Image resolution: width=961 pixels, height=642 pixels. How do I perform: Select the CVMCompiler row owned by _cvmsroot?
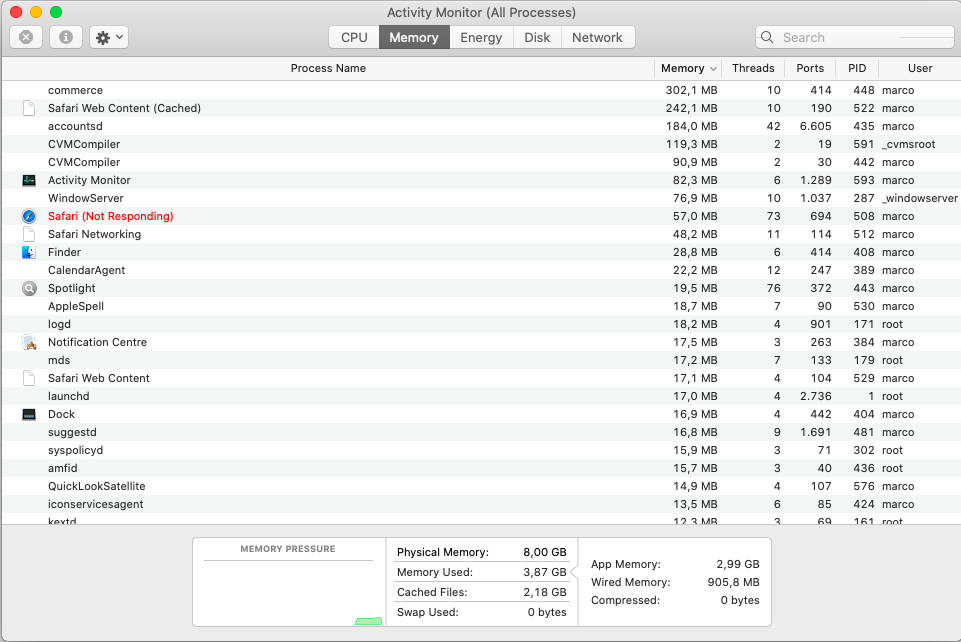480,144
